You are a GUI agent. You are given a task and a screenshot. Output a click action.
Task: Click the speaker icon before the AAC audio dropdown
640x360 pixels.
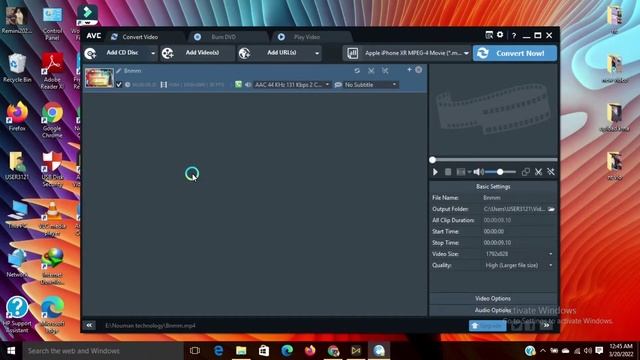coord(248,84)
